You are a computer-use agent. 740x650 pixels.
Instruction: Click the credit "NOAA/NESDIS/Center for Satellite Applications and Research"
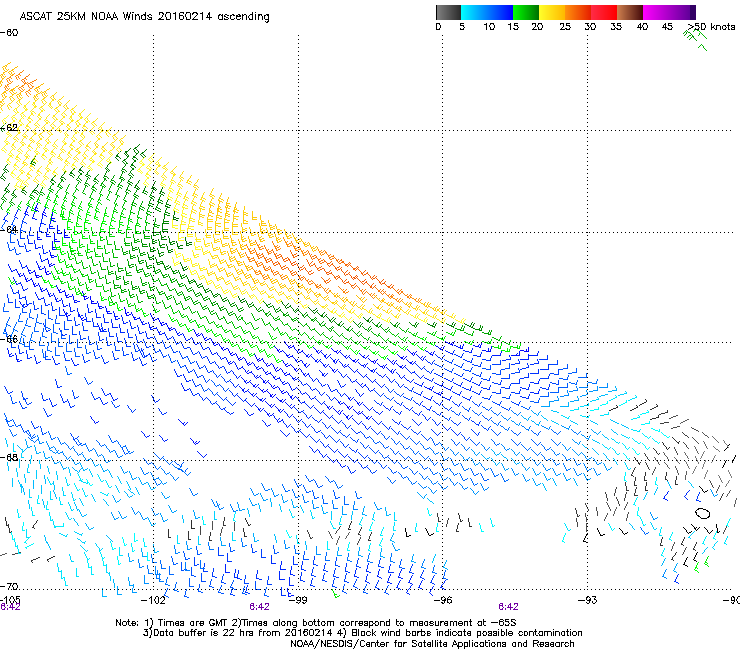[x=432, y=644]
